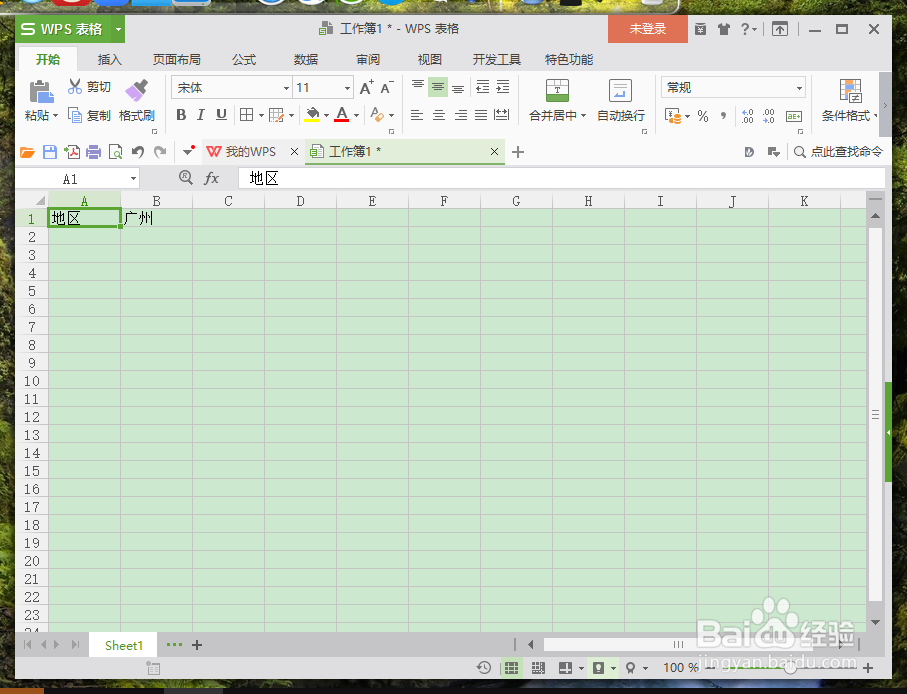This screenshot has height=694, width=907.
Task: Open the 开发工具 ribbon tab
Action: point(496,60)
